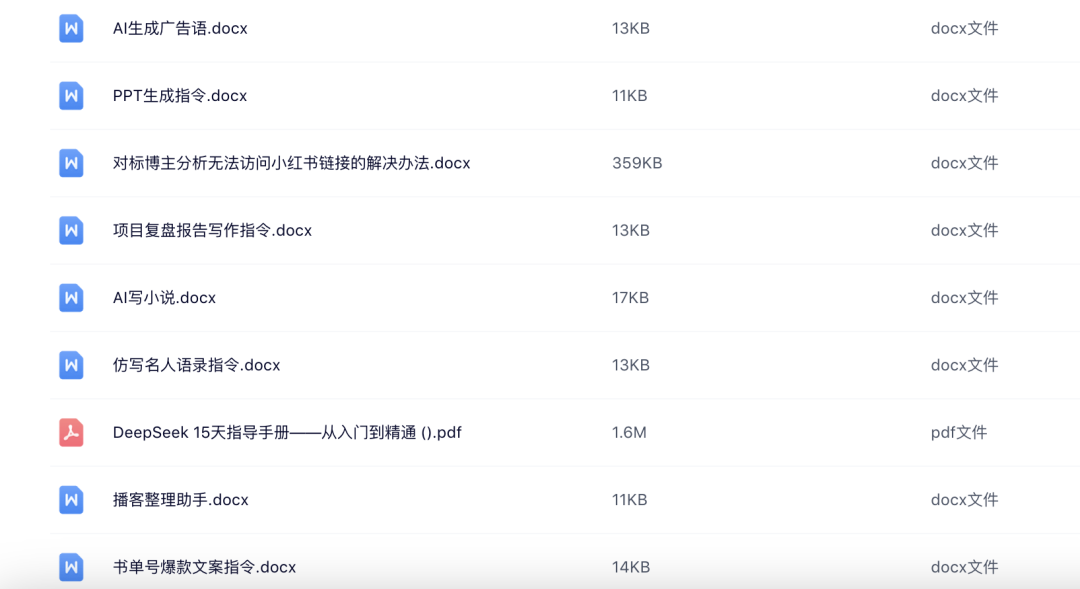Click the Word icon for 仿写名人语录指令.docx
1080x589 pixels.
coord(71,365)
